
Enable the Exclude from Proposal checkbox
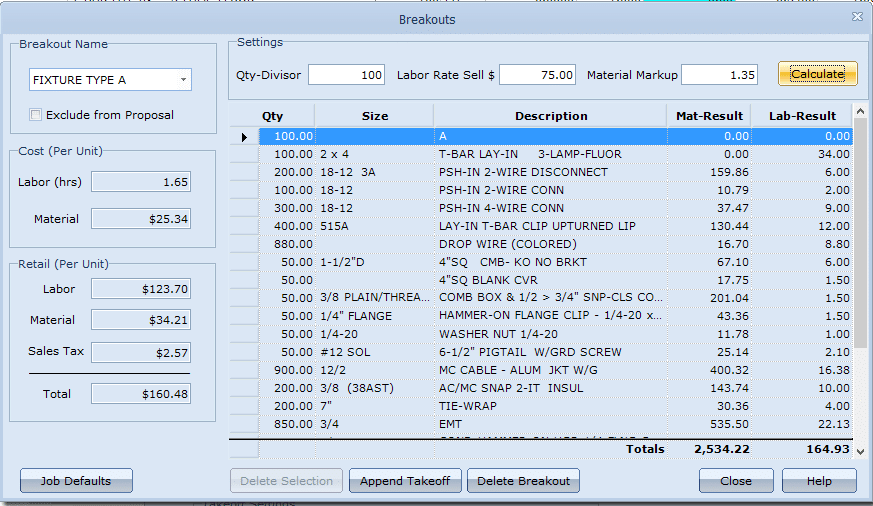click(36, 115)
